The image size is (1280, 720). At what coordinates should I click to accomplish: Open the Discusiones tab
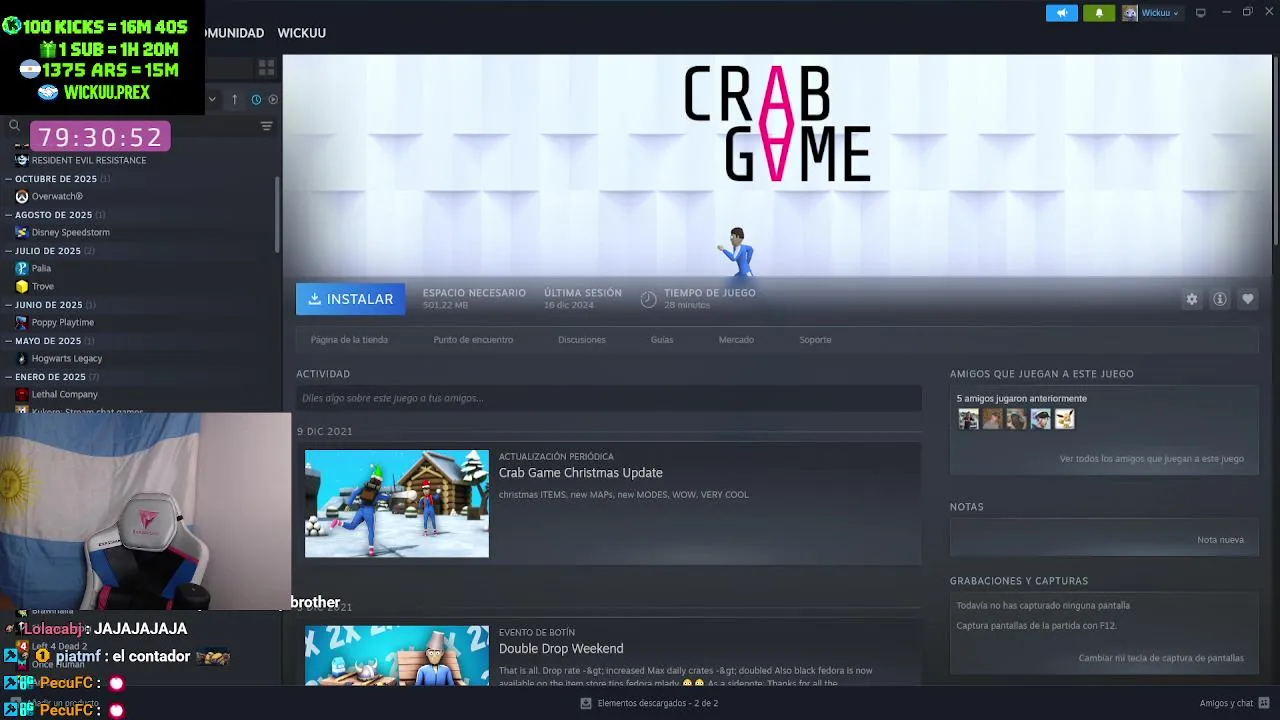coord(582,340)
